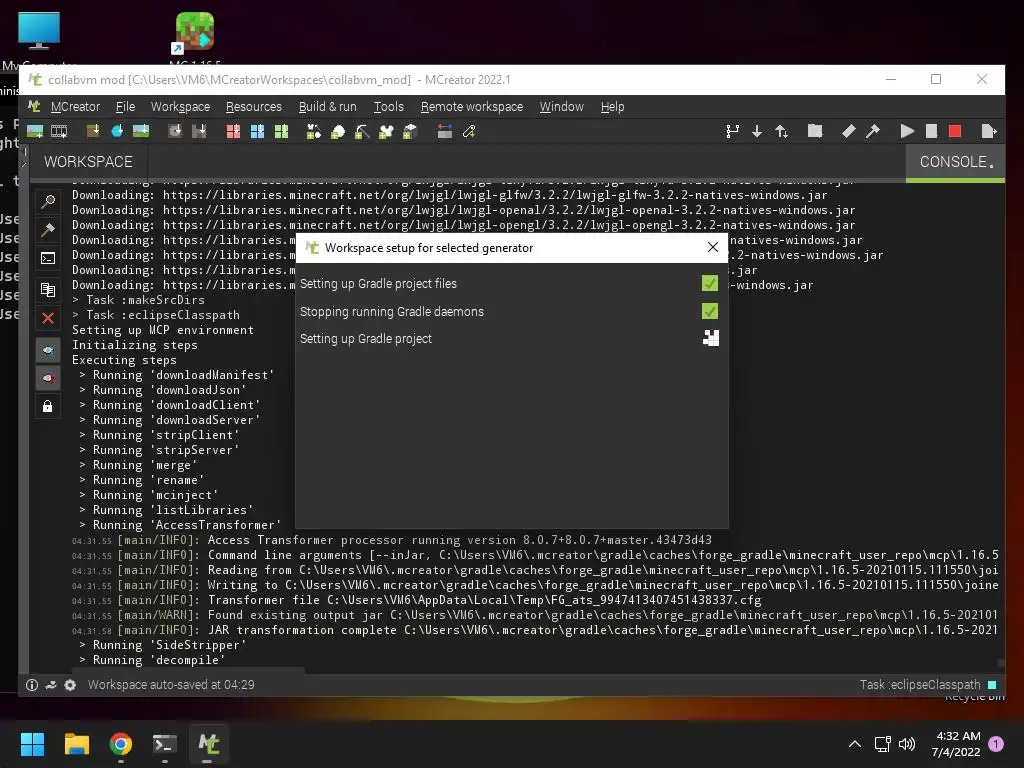
Task: Open File Explorer from the taskbar
Action: point(76,744)
